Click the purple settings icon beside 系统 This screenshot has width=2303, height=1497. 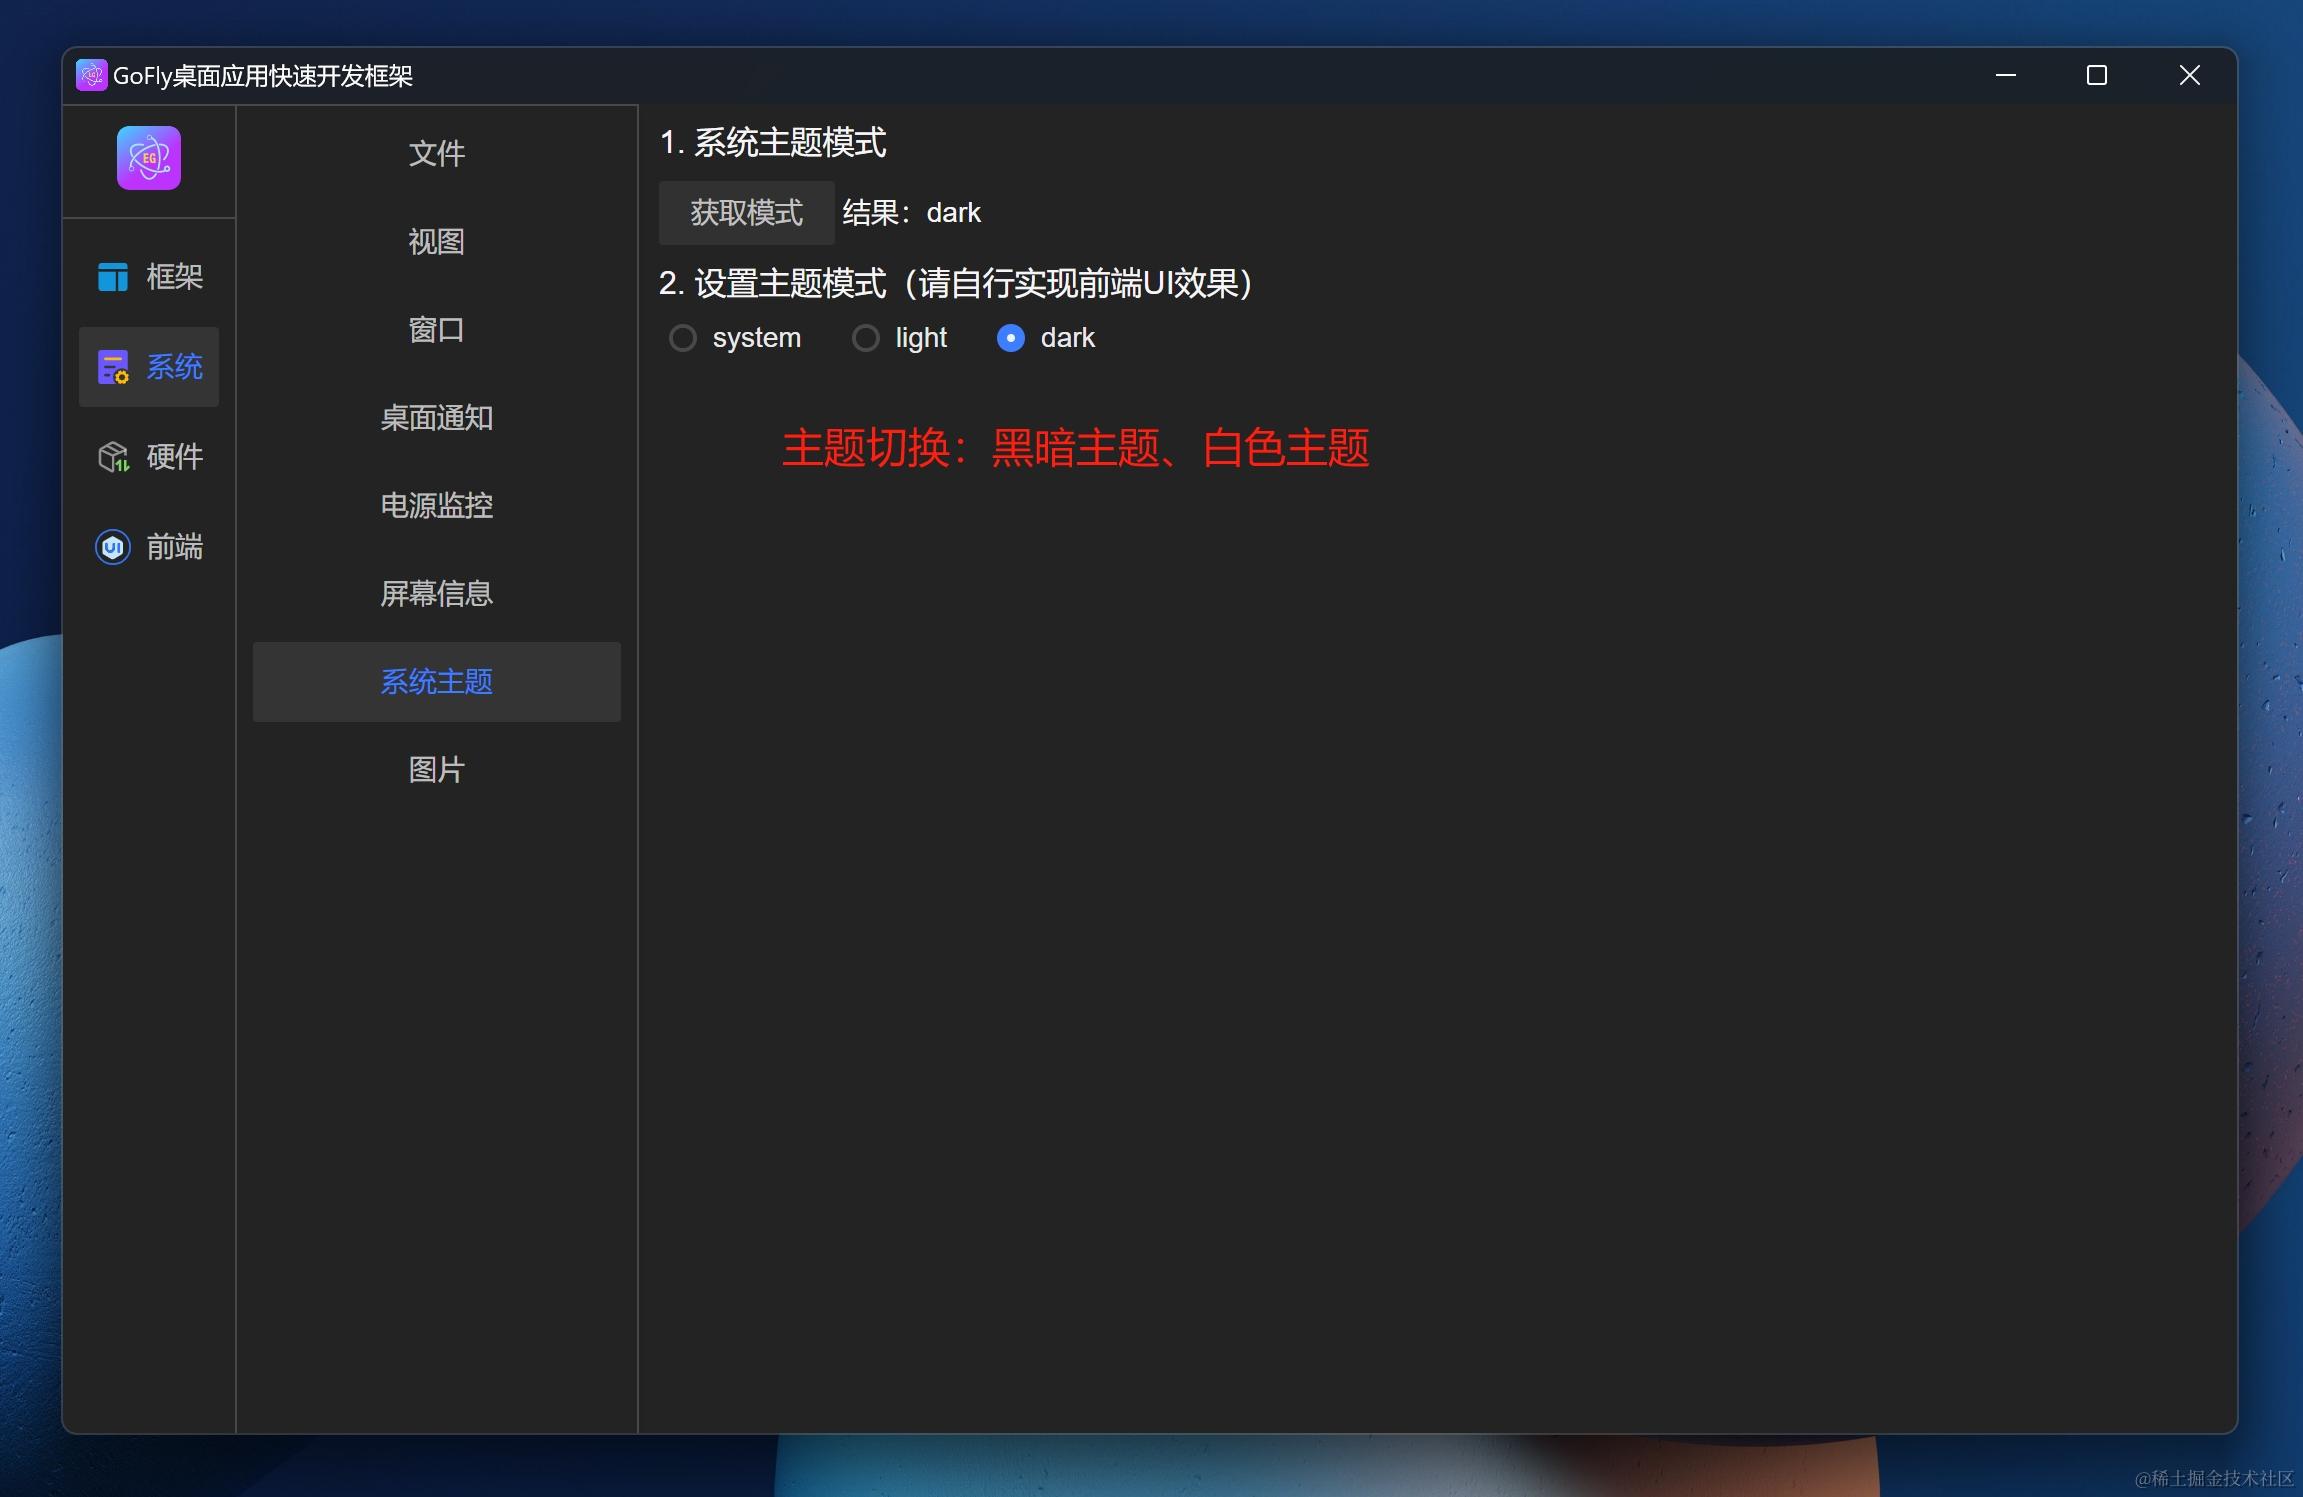click(113, 367)
